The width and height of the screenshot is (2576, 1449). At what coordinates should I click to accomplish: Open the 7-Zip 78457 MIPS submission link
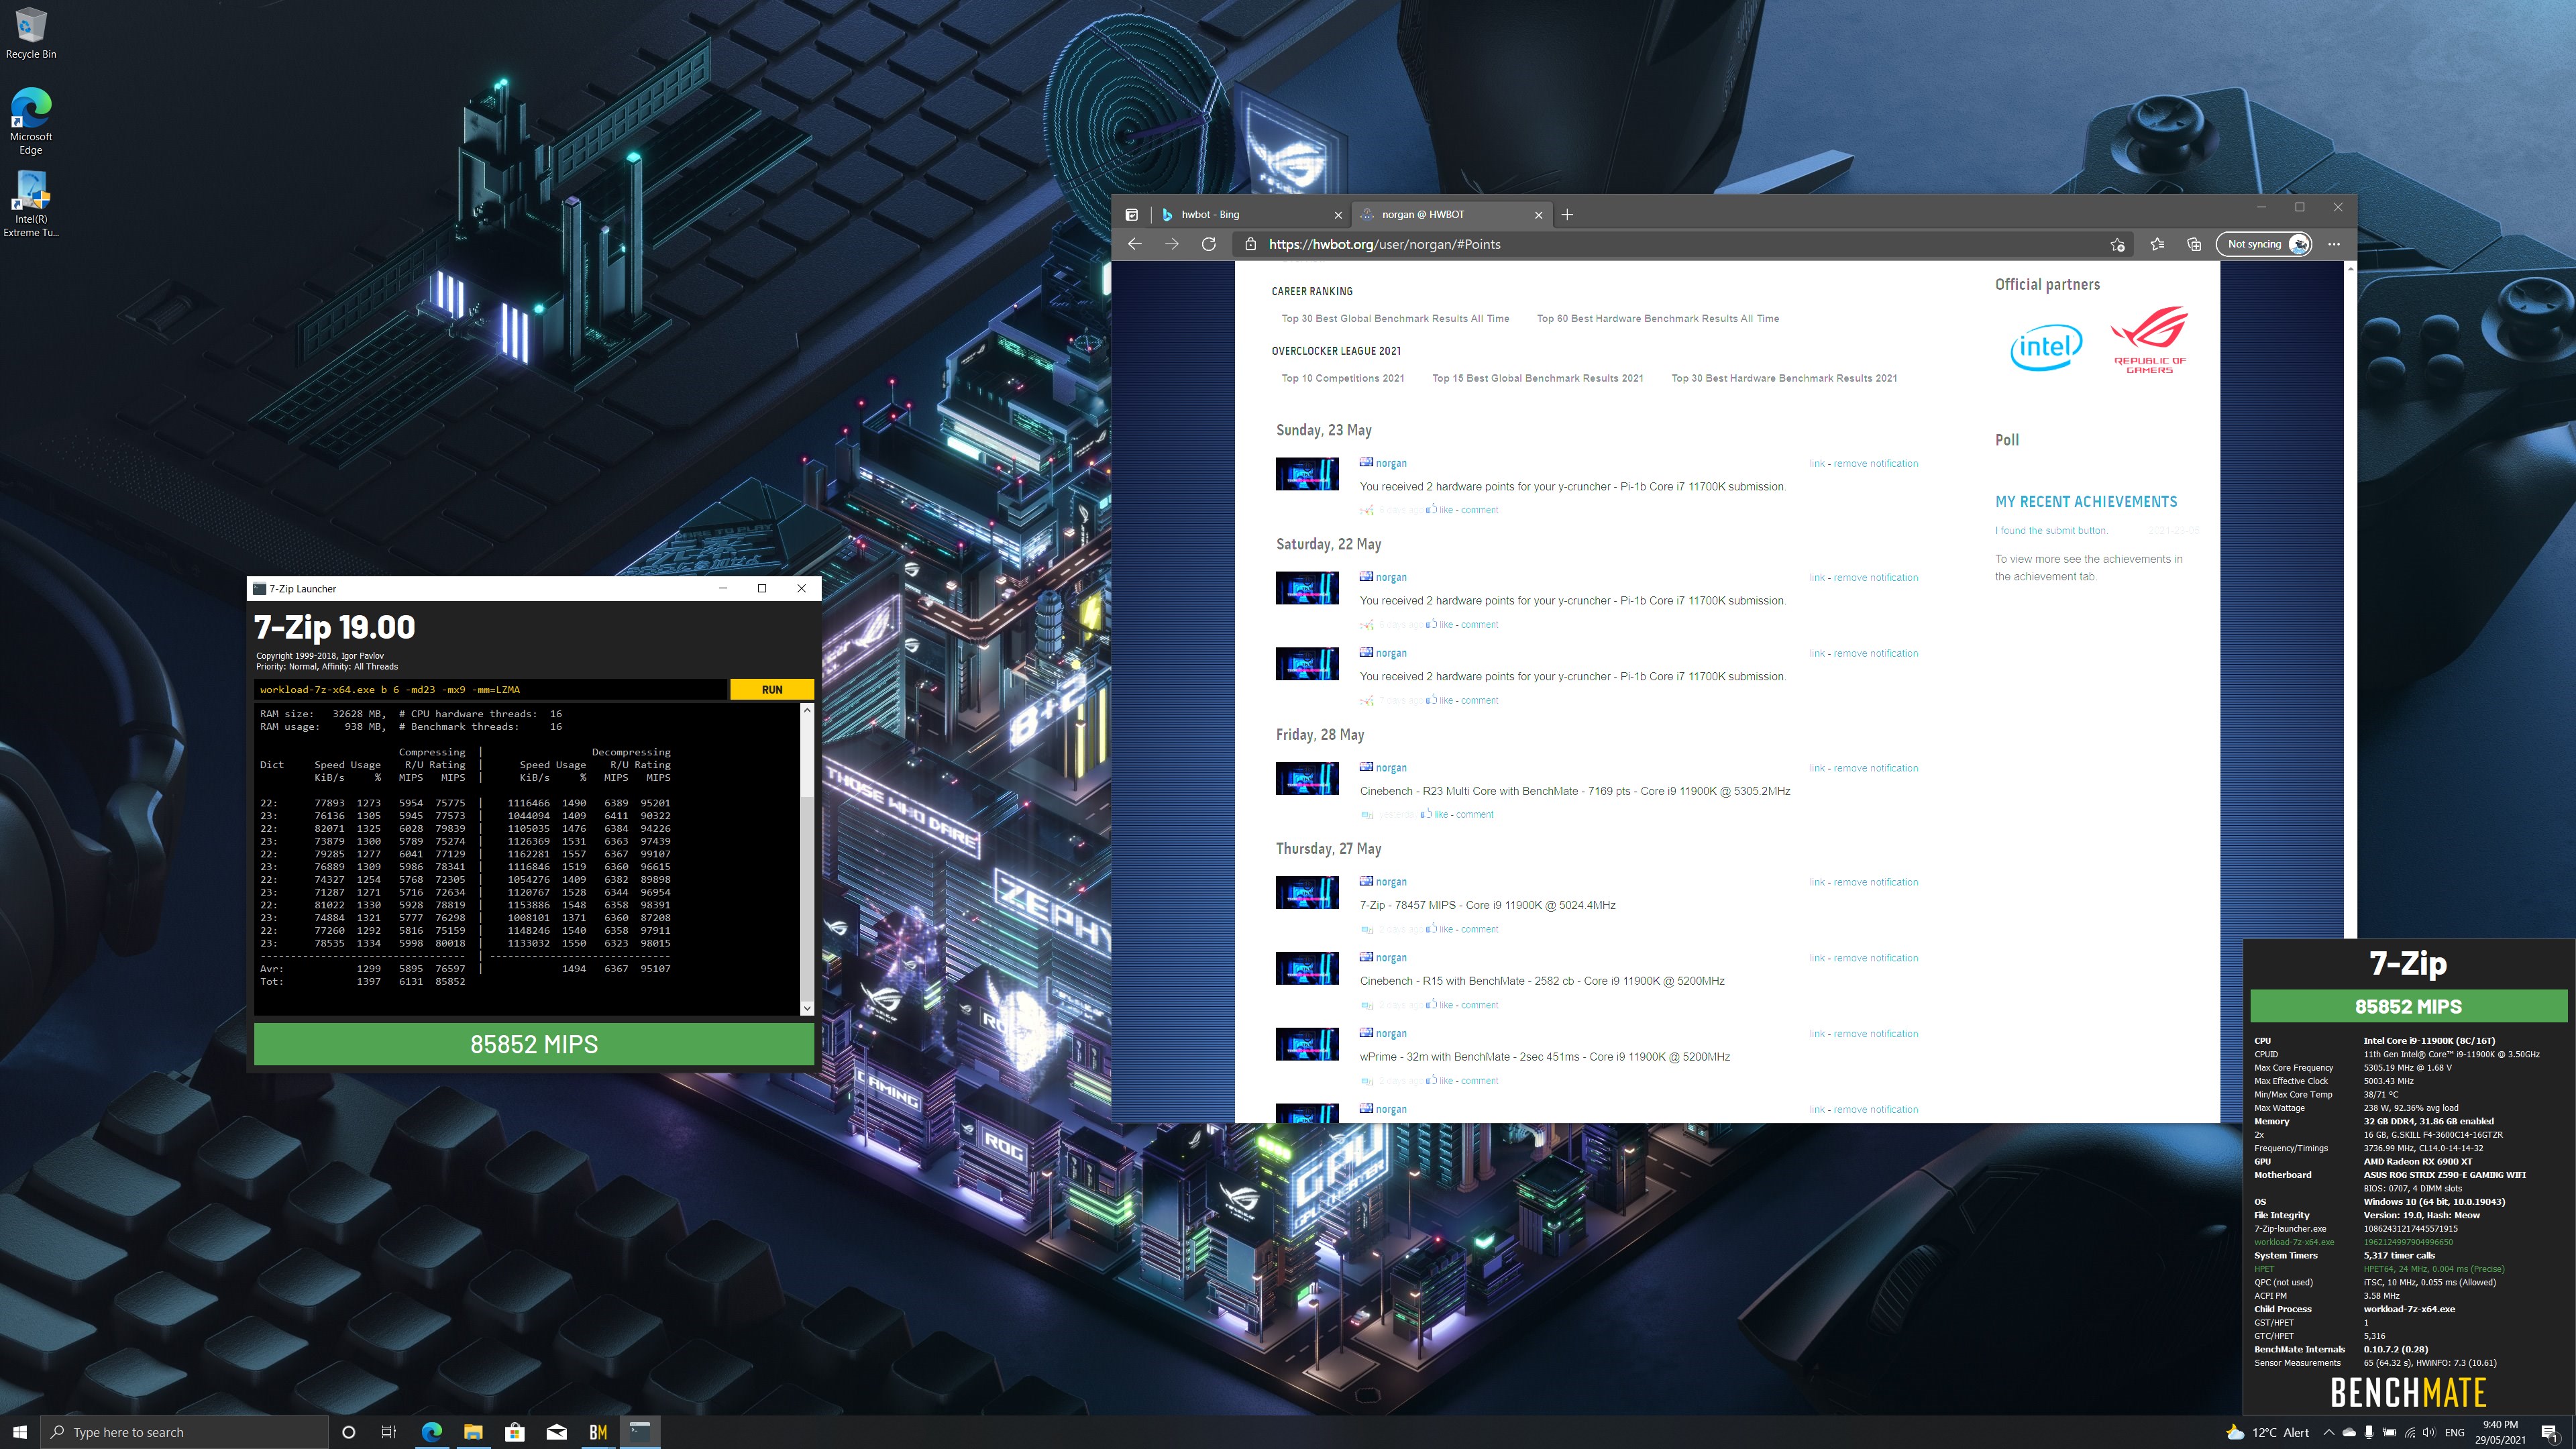1487,905
